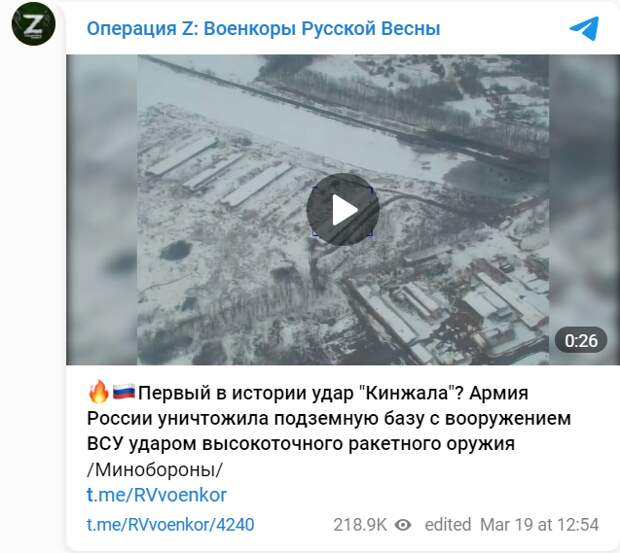
Task: Open the snowy aerial video thumbnail
Action: tap(343, 209)
